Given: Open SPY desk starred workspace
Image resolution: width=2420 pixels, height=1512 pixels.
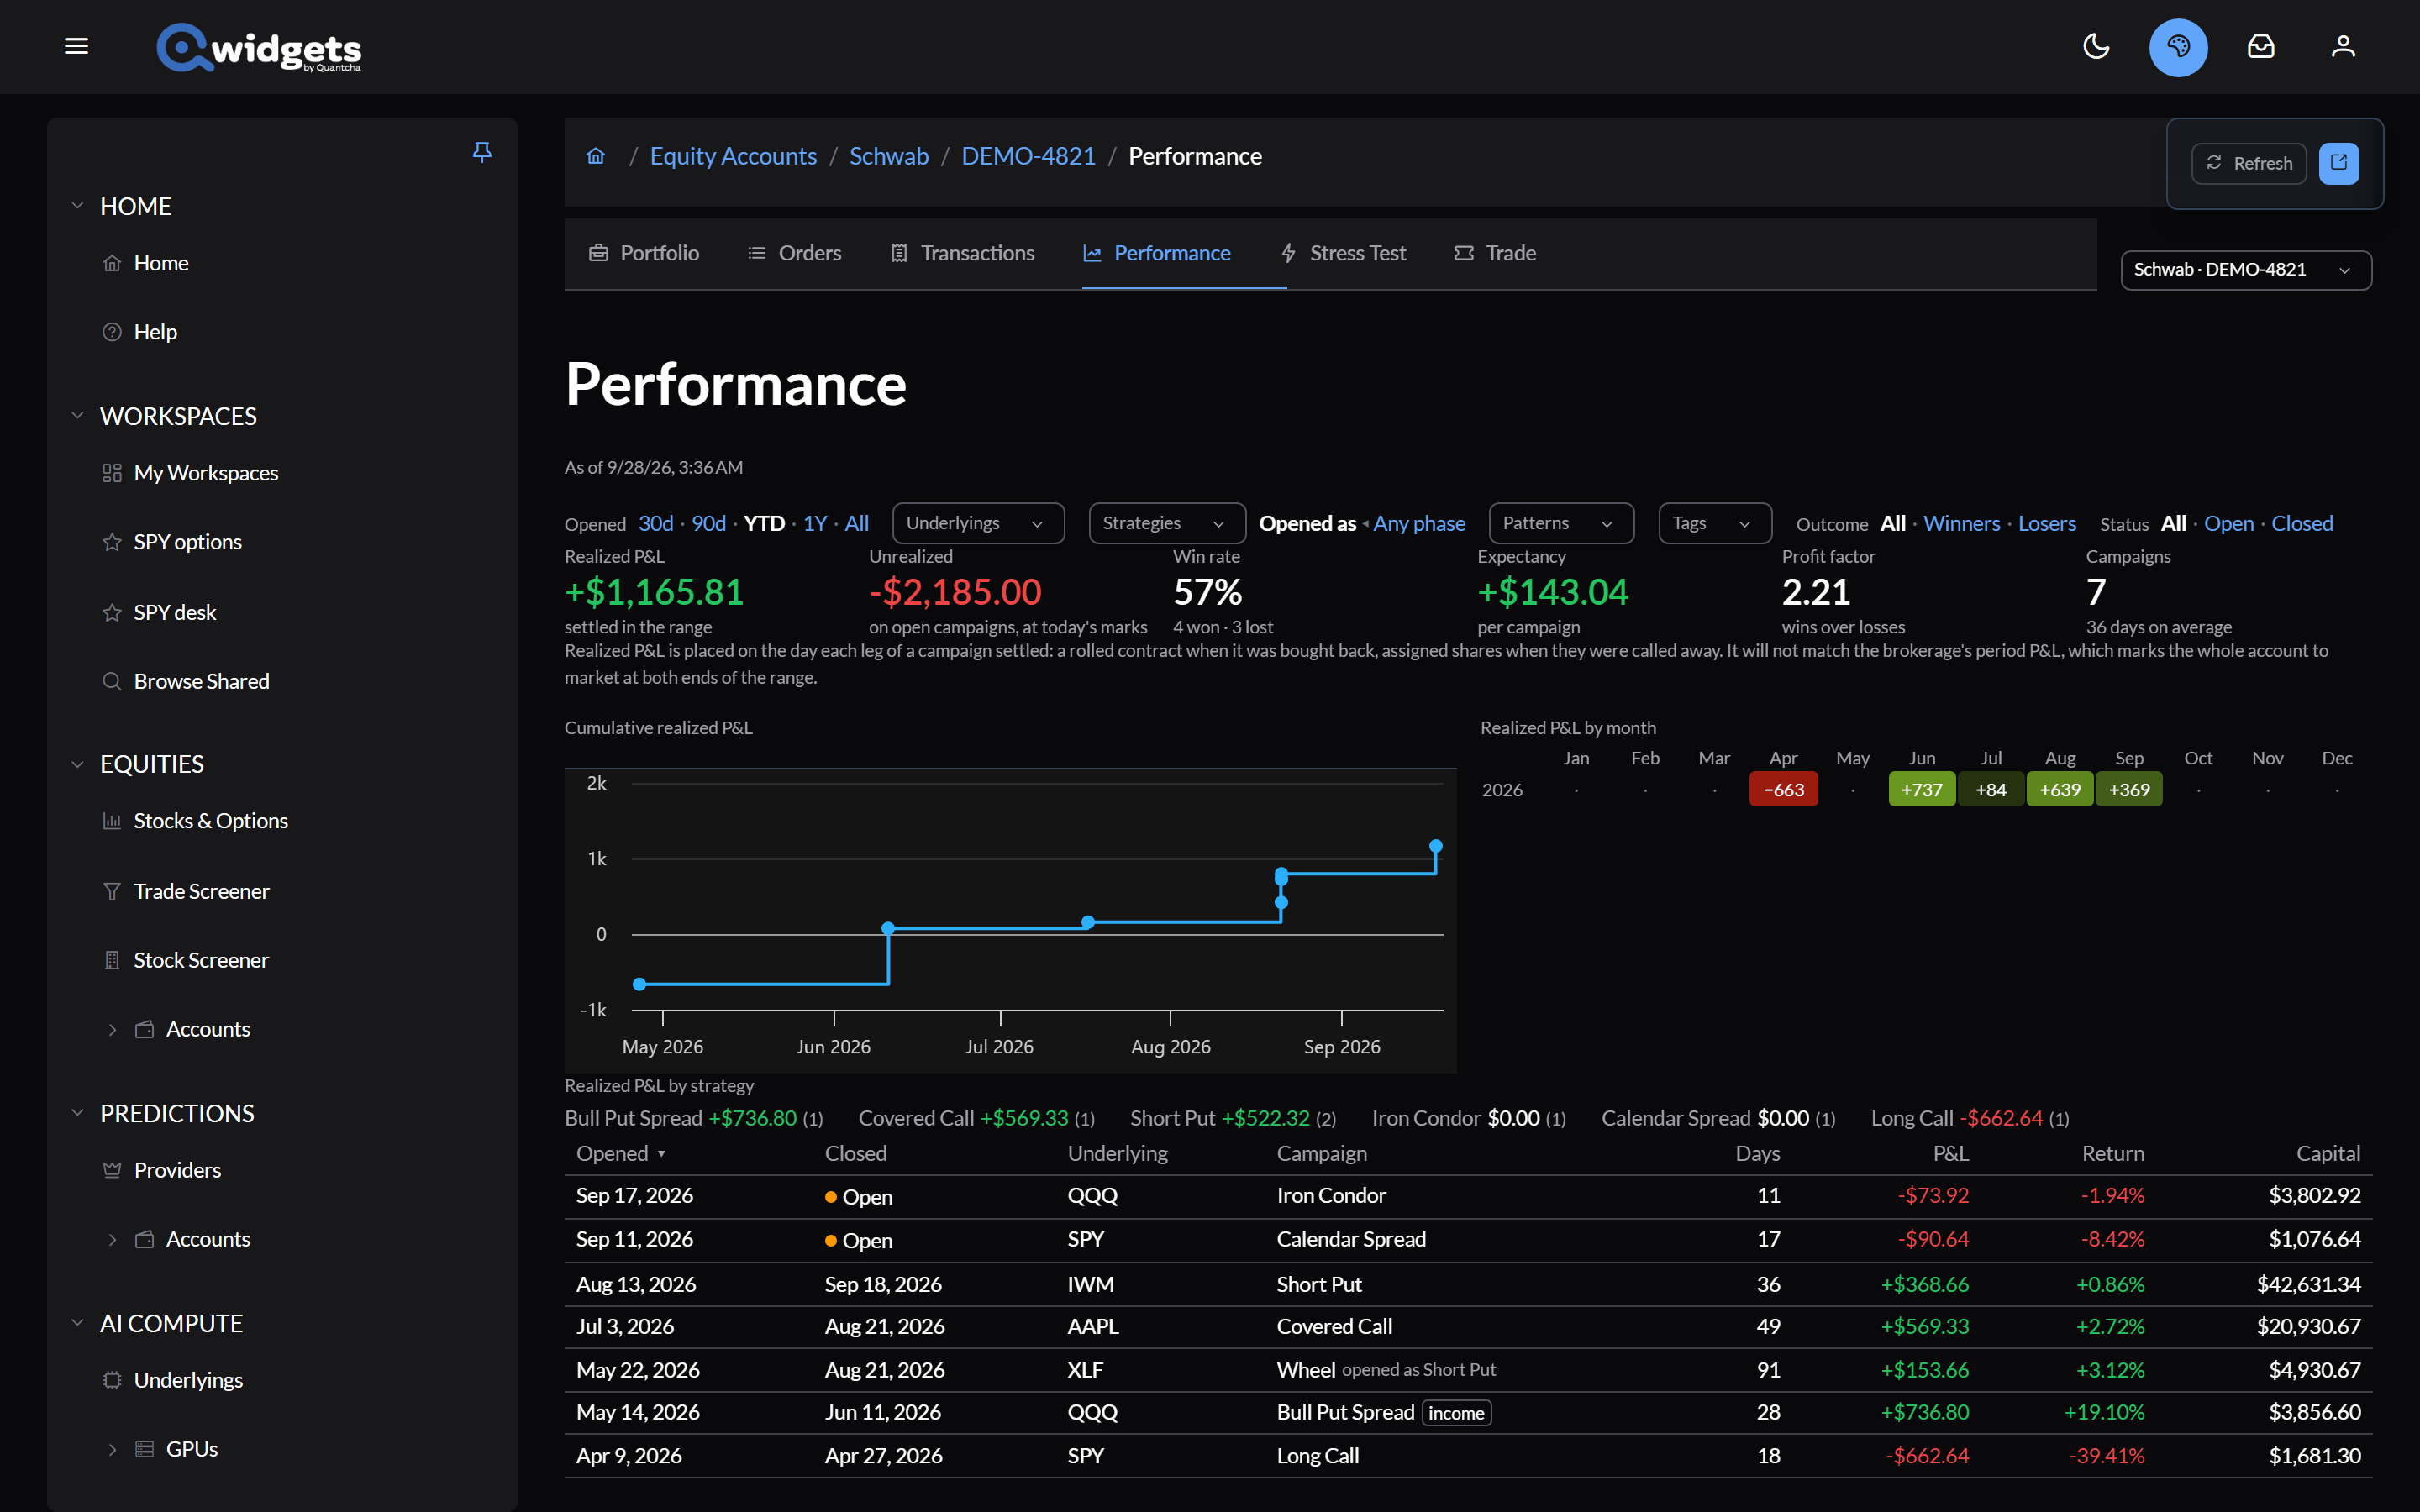Looking at the screenshot, I should [174, 612].
